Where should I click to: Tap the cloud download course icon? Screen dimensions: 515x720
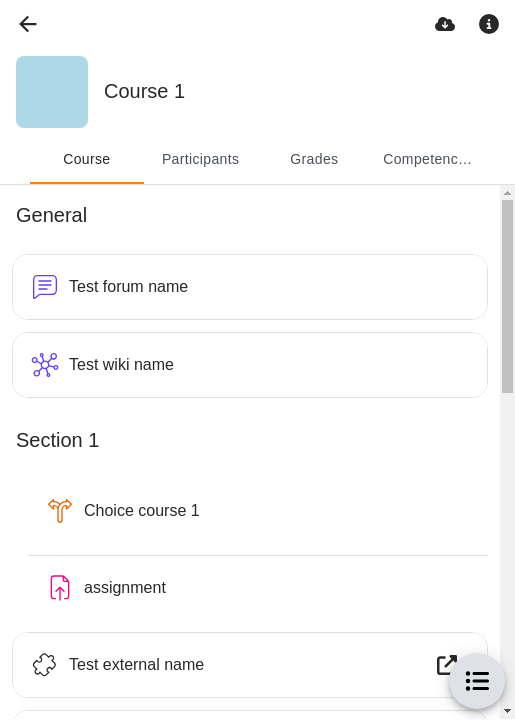tap(445, 24)
